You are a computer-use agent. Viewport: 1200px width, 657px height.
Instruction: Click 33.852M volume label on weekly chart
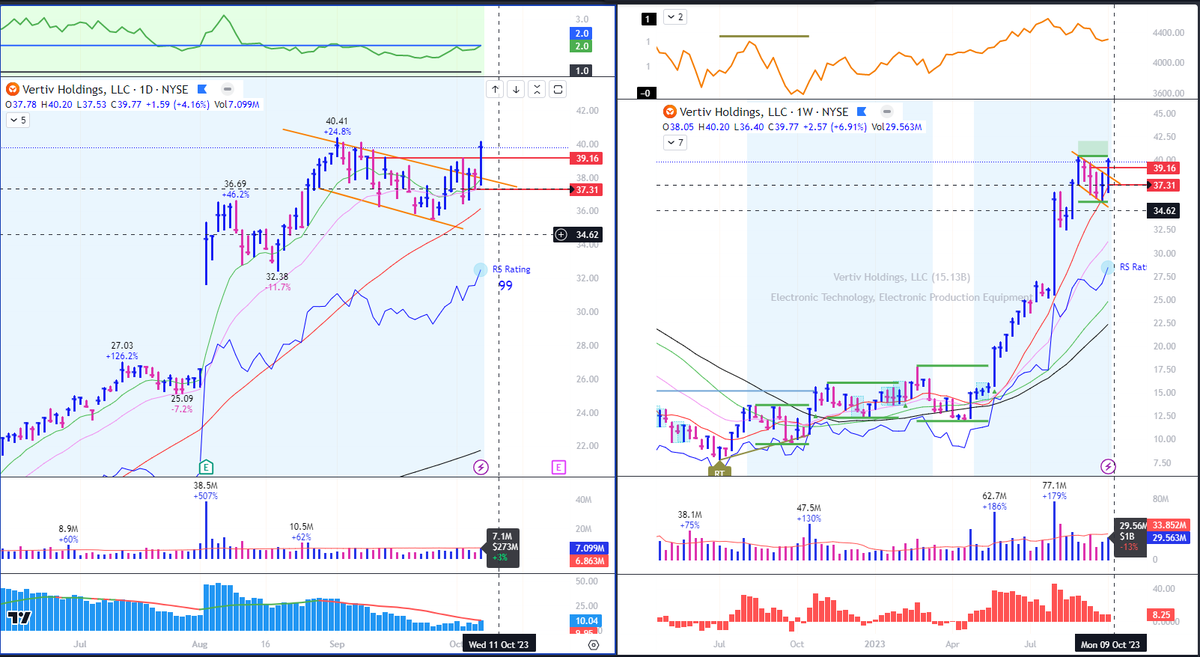(1169, 524)
